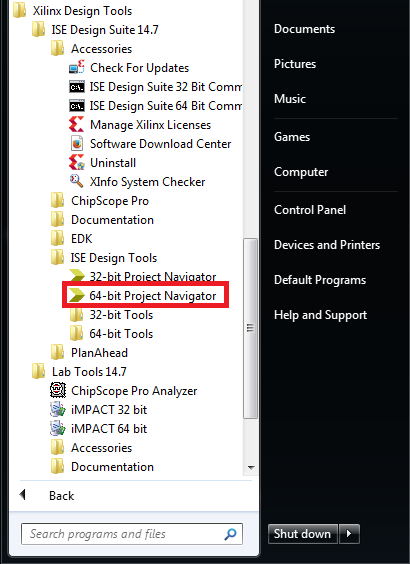Open the Shut down options arrow
The image size is (410, 564).
(349, 533)
